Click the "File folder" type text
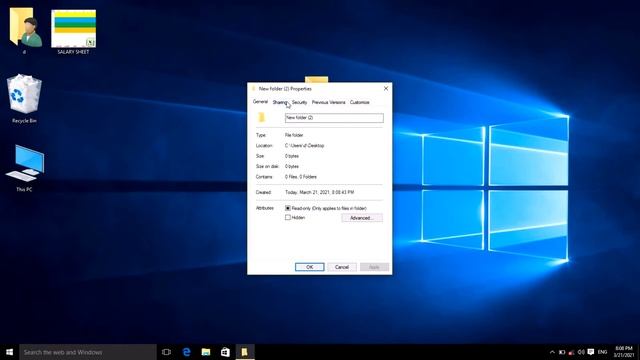Viewport: 640px width, 360px height. (294, 135)
